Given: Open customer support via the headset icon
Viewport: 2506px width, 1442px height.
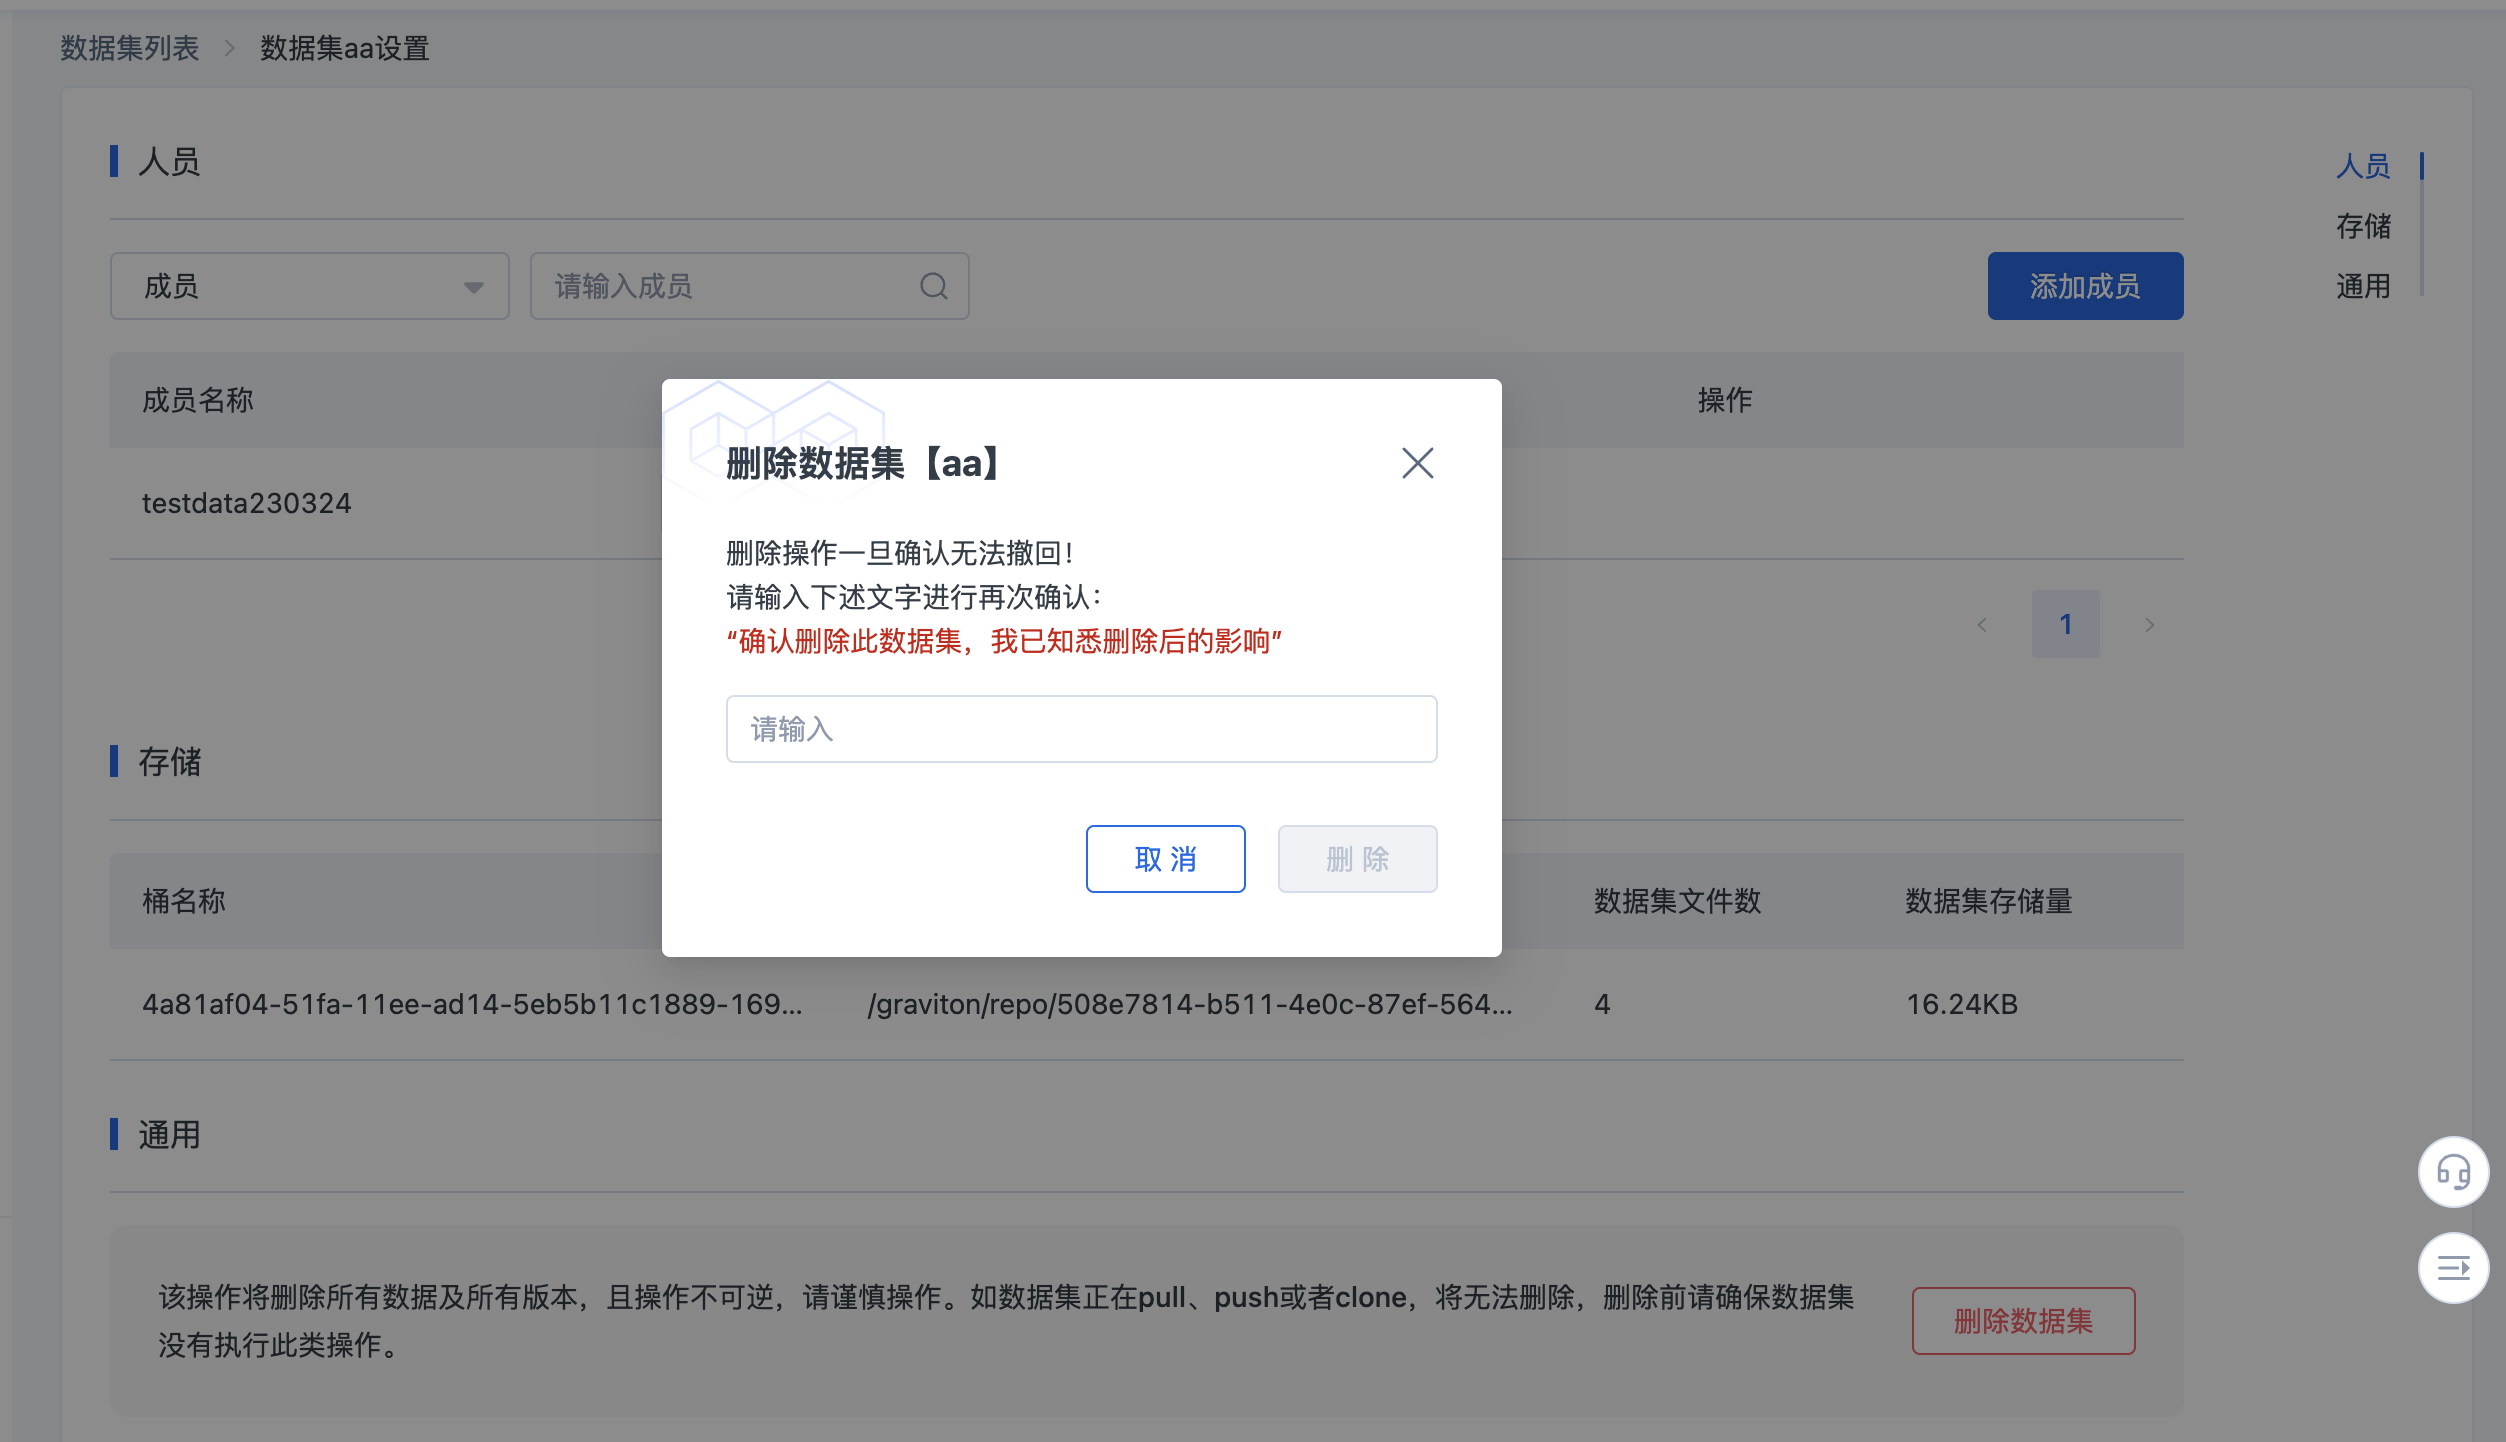Looking at the screenshot, I should 2452,1172.
